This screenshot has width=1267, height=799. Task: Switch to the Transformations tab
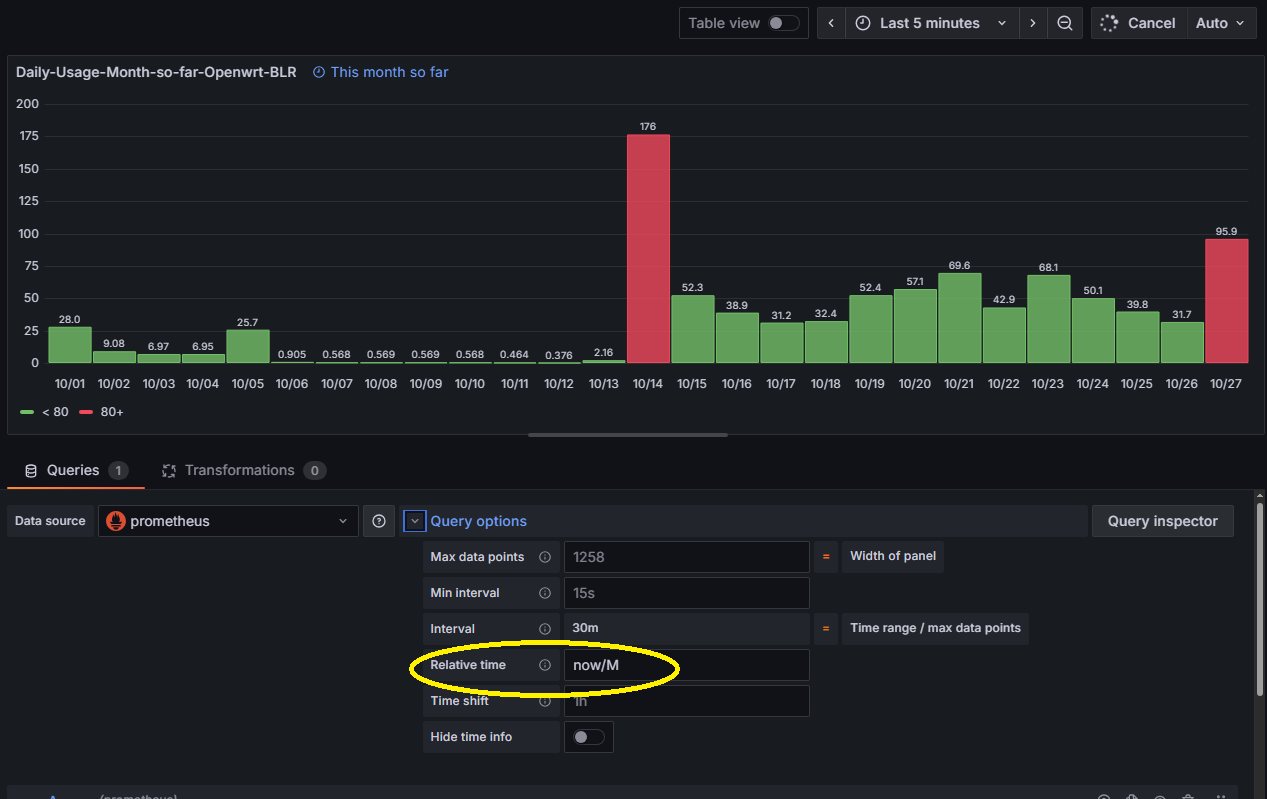[243, 470]
